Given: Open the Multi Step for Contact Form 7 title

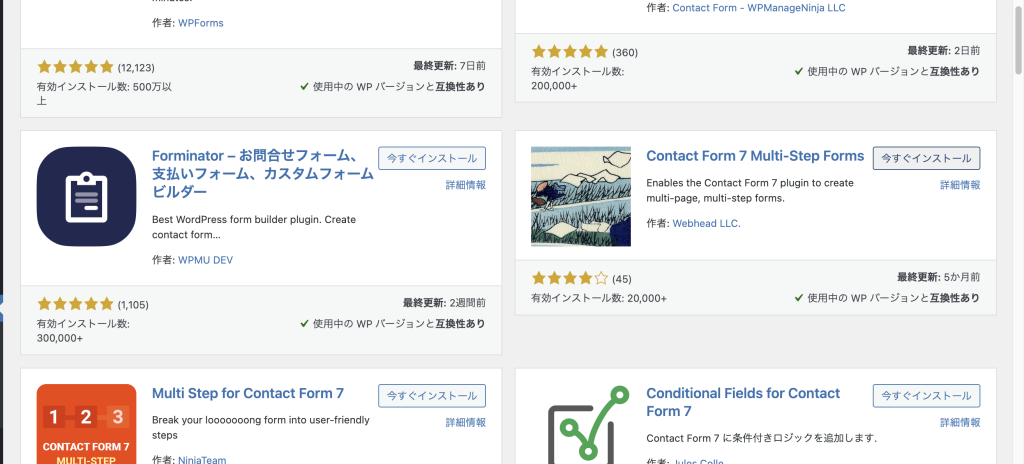Looking at the screenshot, I should point(248,393).
